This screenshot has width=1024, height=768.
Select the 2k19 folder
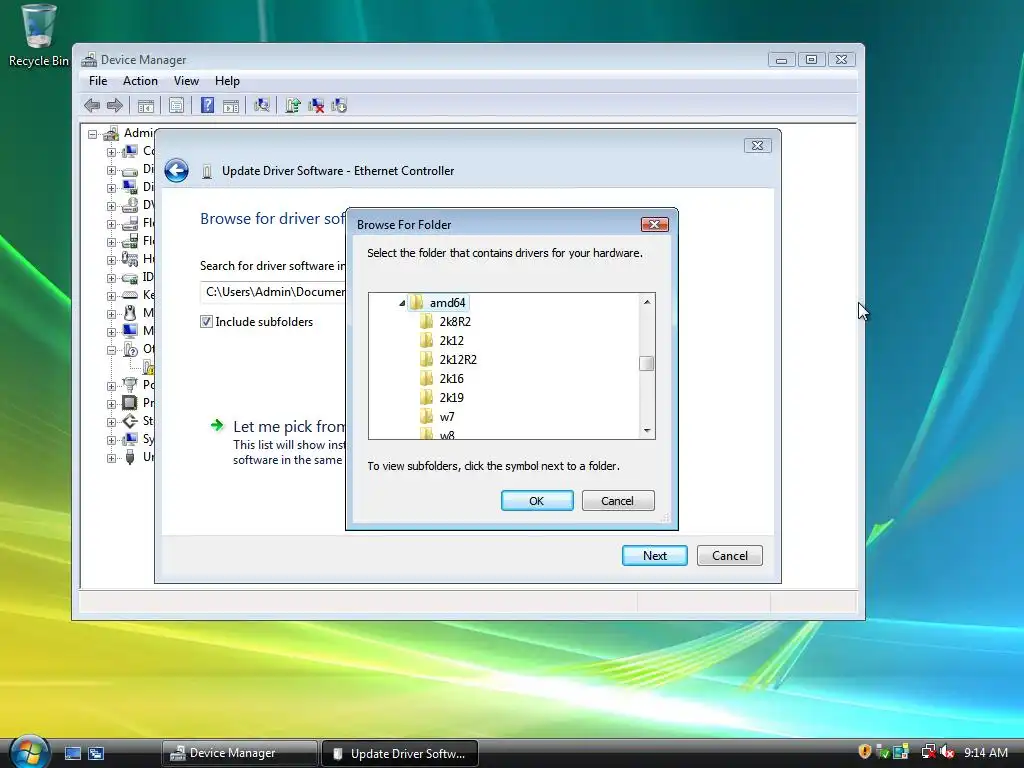pos(451,398)
